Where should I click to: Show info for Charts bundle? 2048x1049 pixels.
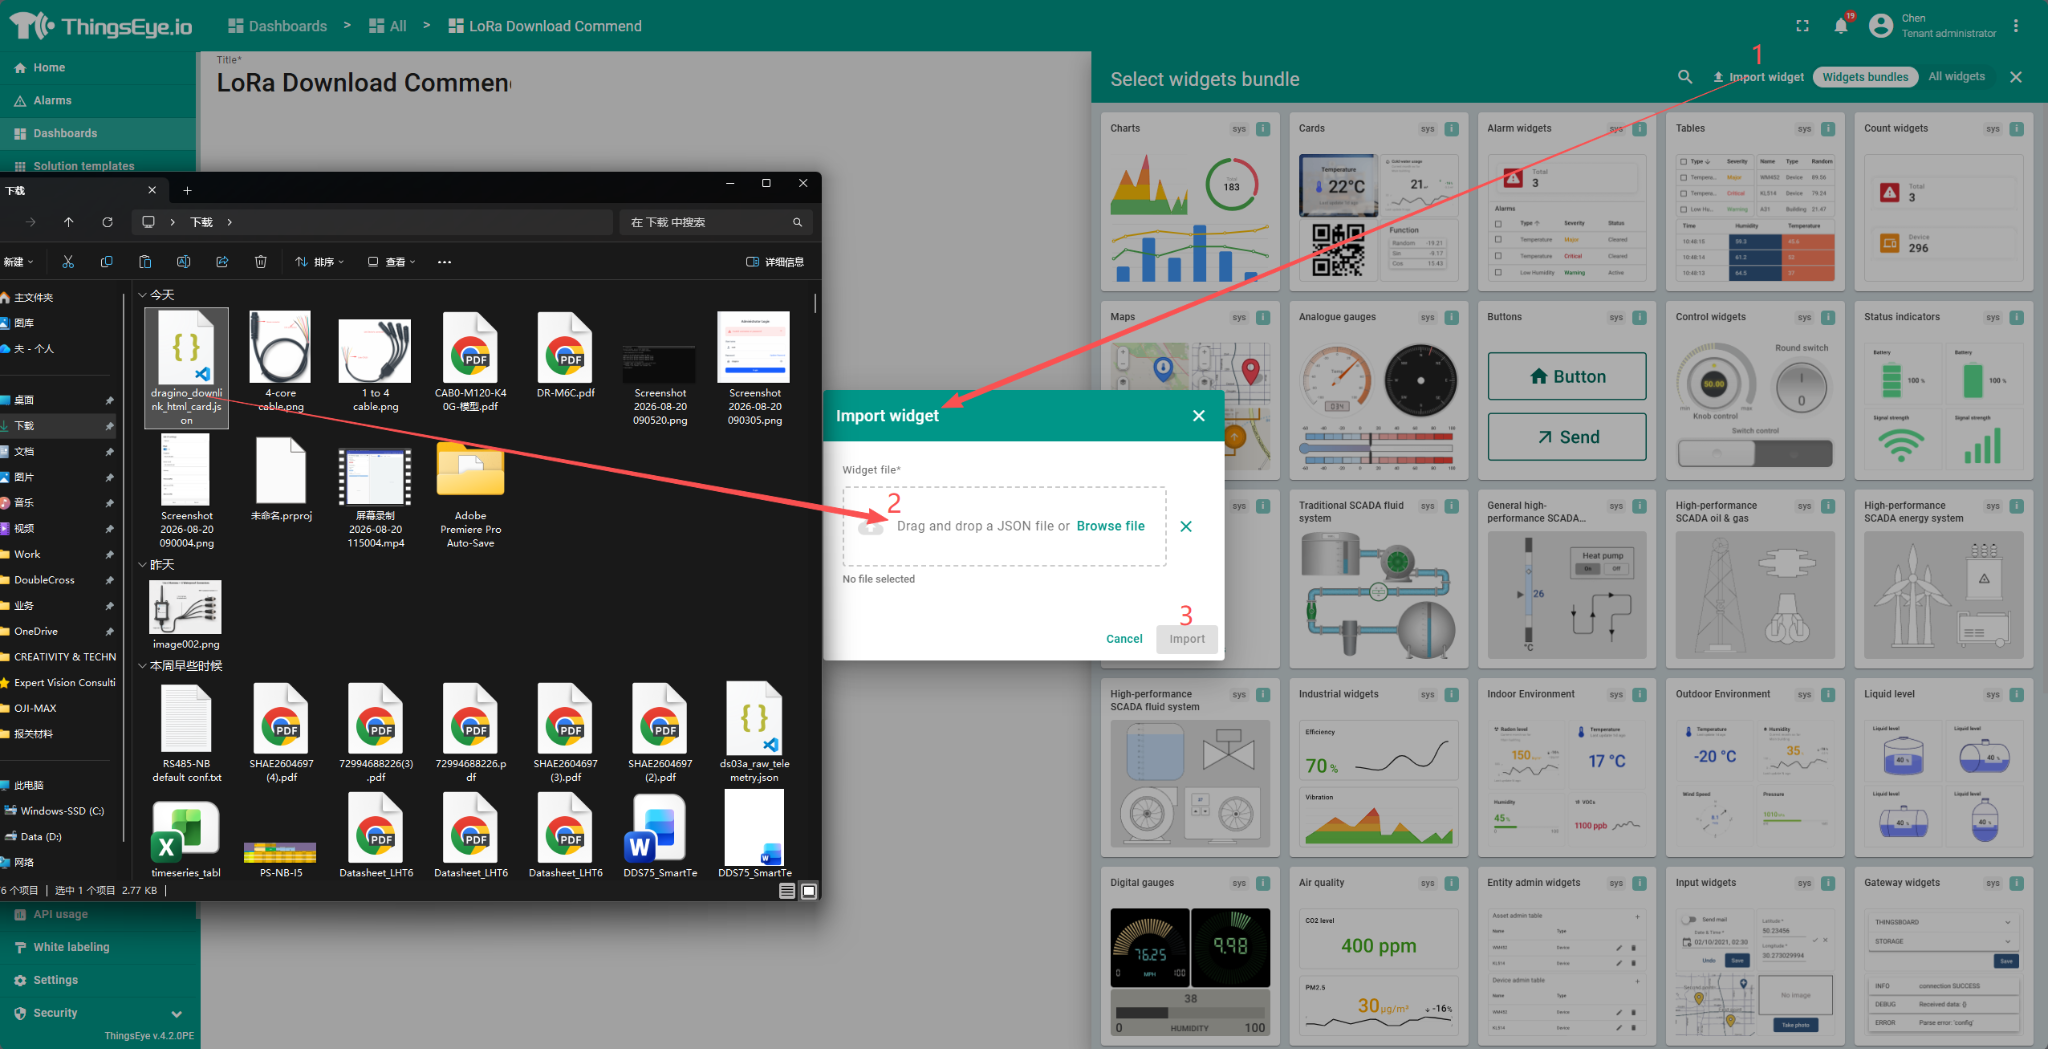[x=1263, y=129]
